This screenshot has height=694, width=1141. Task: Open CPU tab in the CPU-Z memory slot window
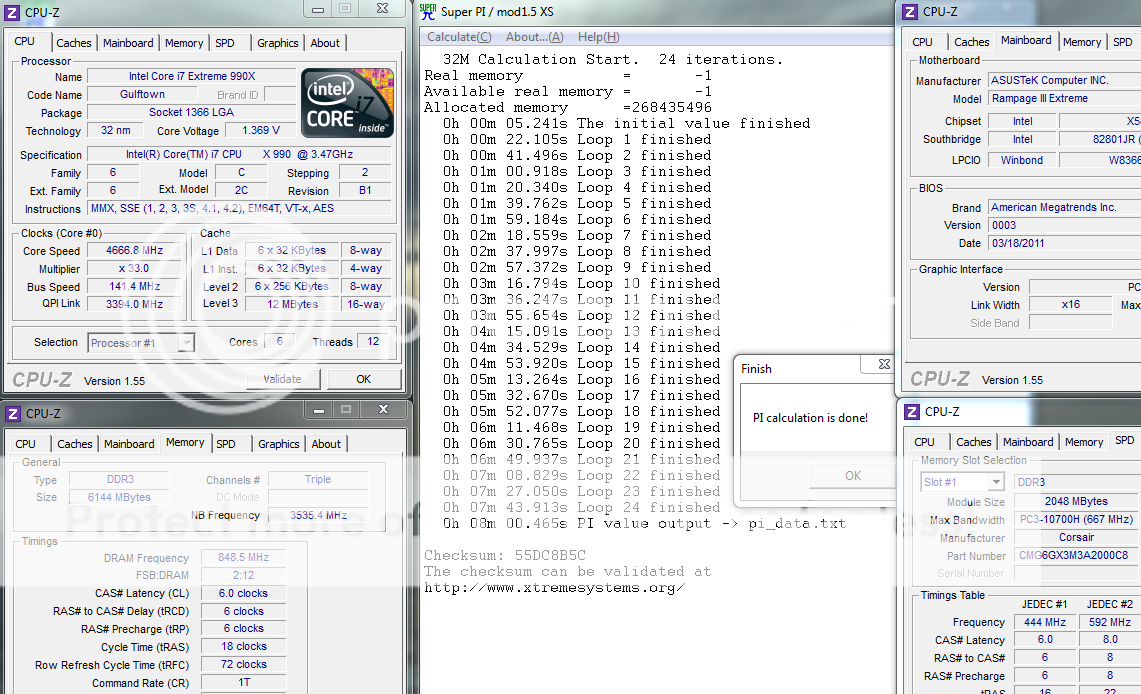pos(925,442)
